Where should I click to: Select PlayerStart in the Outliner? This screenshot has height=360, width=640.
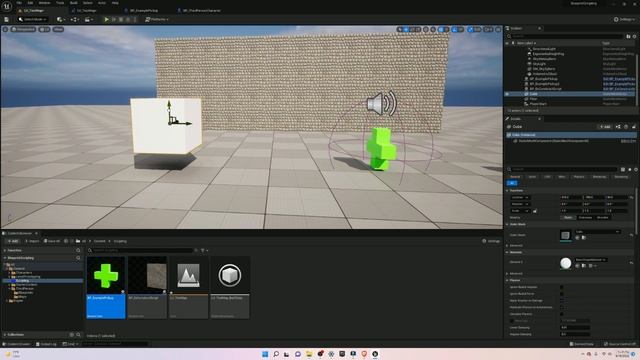pos(538,104)
